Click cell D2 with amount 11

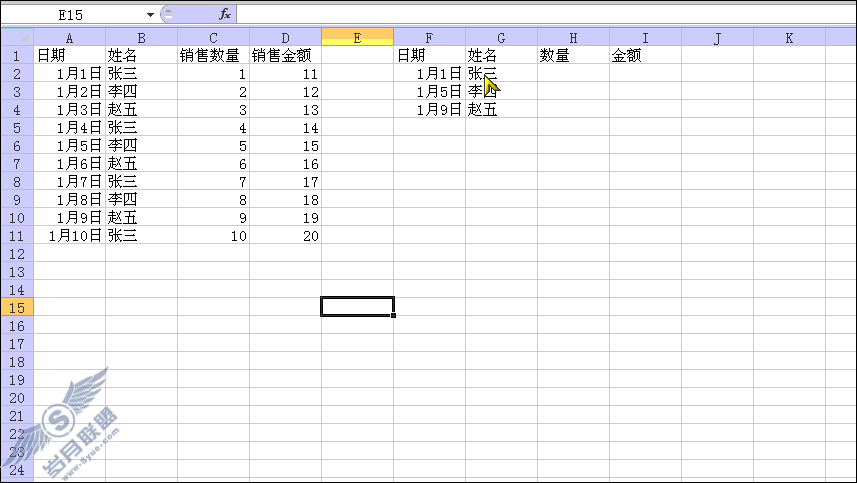click(285, 73)
